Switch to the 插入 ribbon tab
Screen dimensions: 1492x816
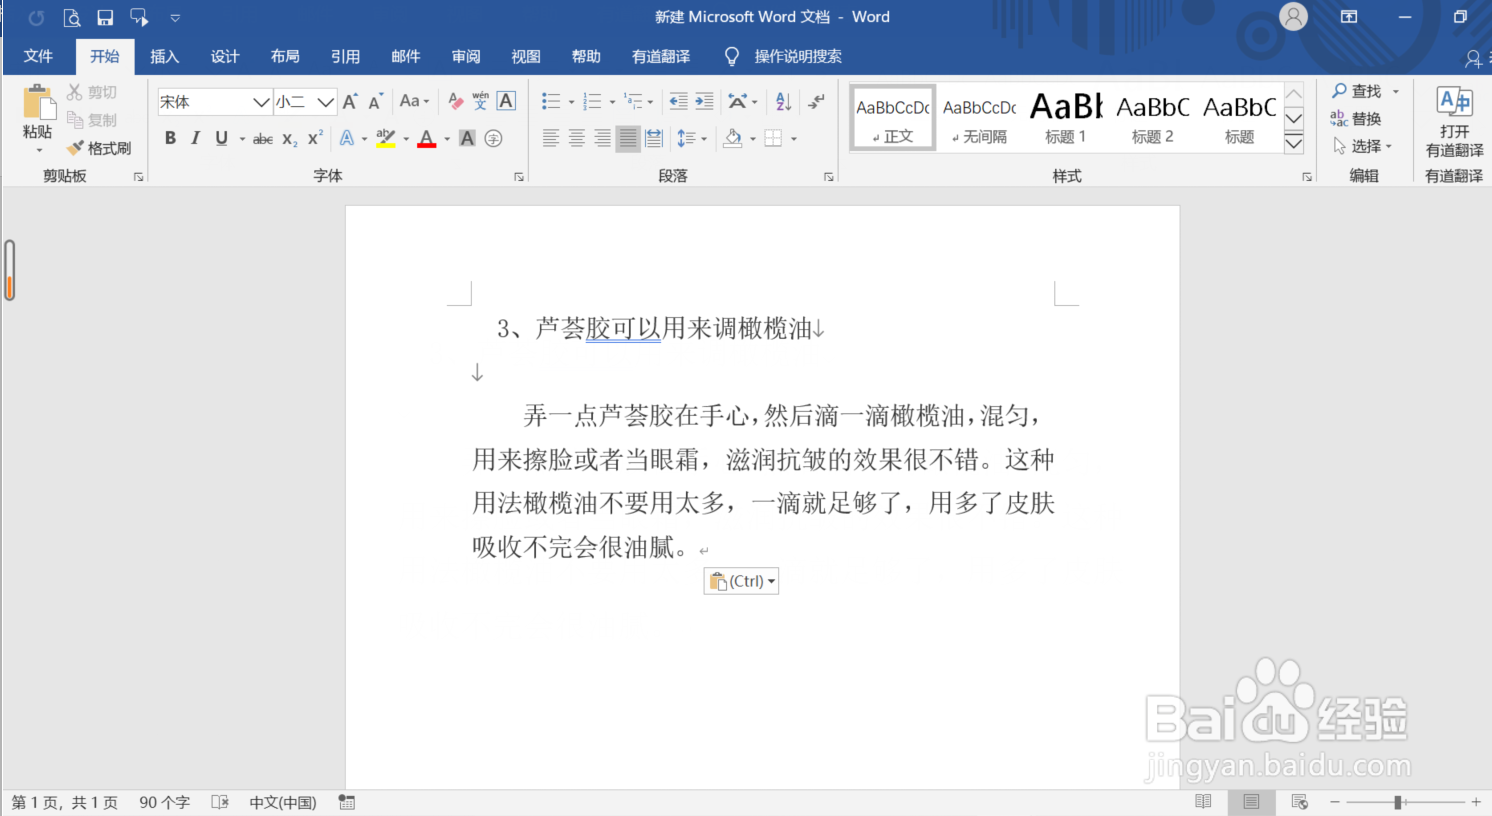(x=164, y=56)
